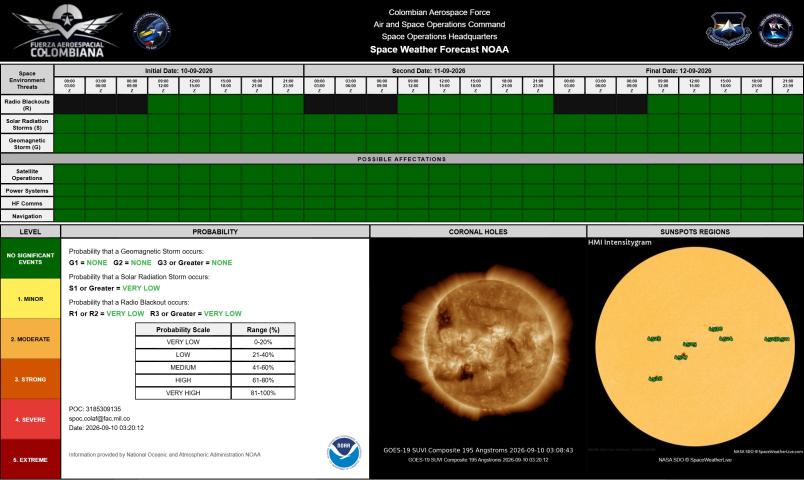This screenshot has width=804, height=480.
Task: Click the shield-shaped star emblem at top right
Action: pyautogui.click(x=728, y=31)
